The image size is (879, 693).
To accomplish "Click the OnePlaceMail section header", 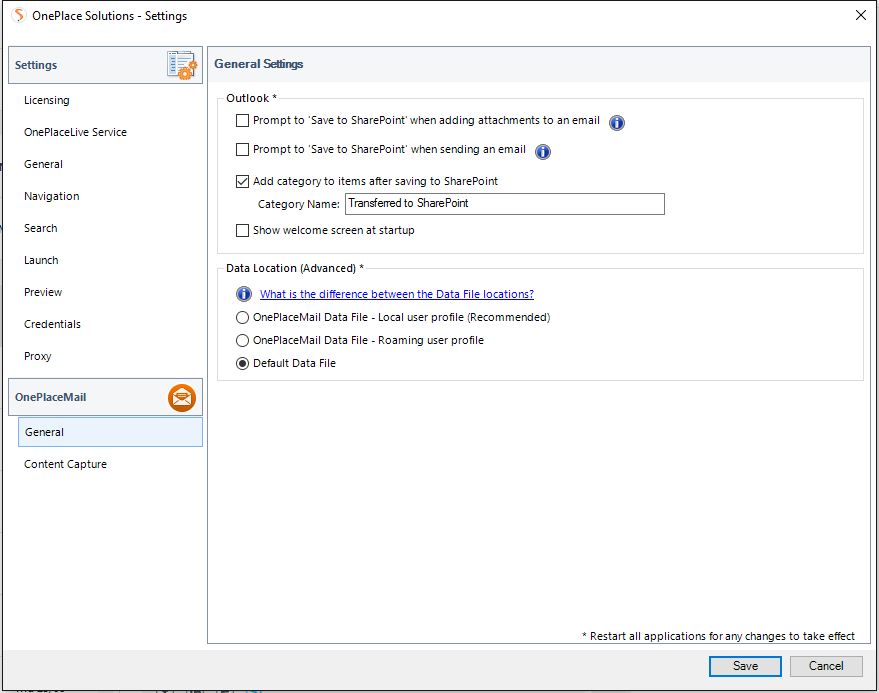I will coord(105,398).
